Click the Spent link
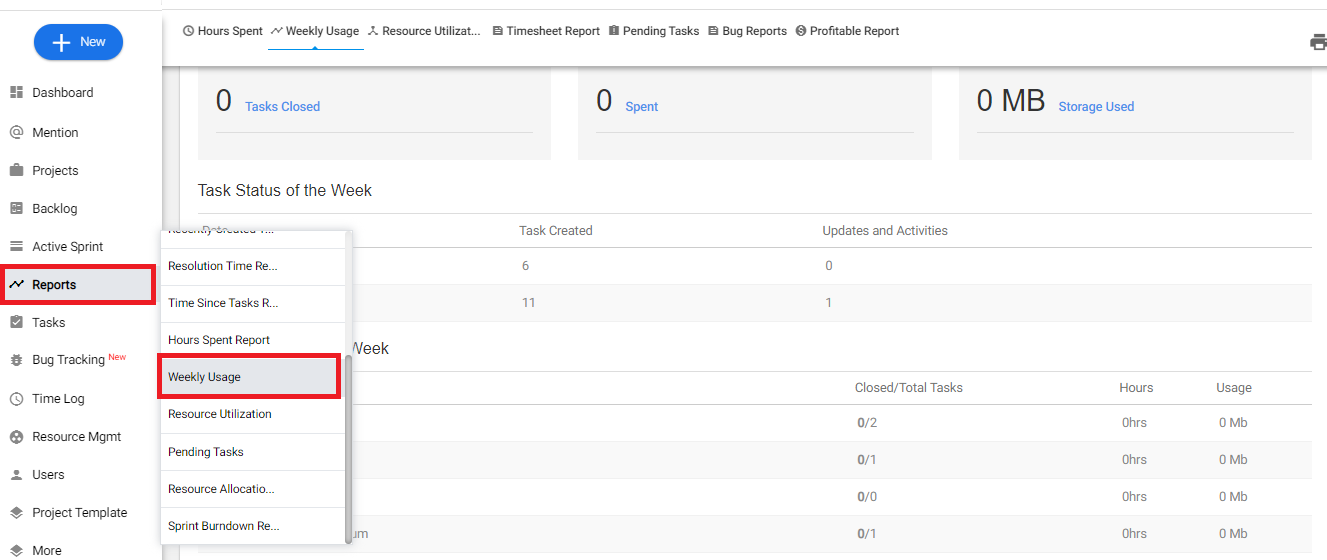This screenshot has height=560, width=1327. click(x=642, y=107)
